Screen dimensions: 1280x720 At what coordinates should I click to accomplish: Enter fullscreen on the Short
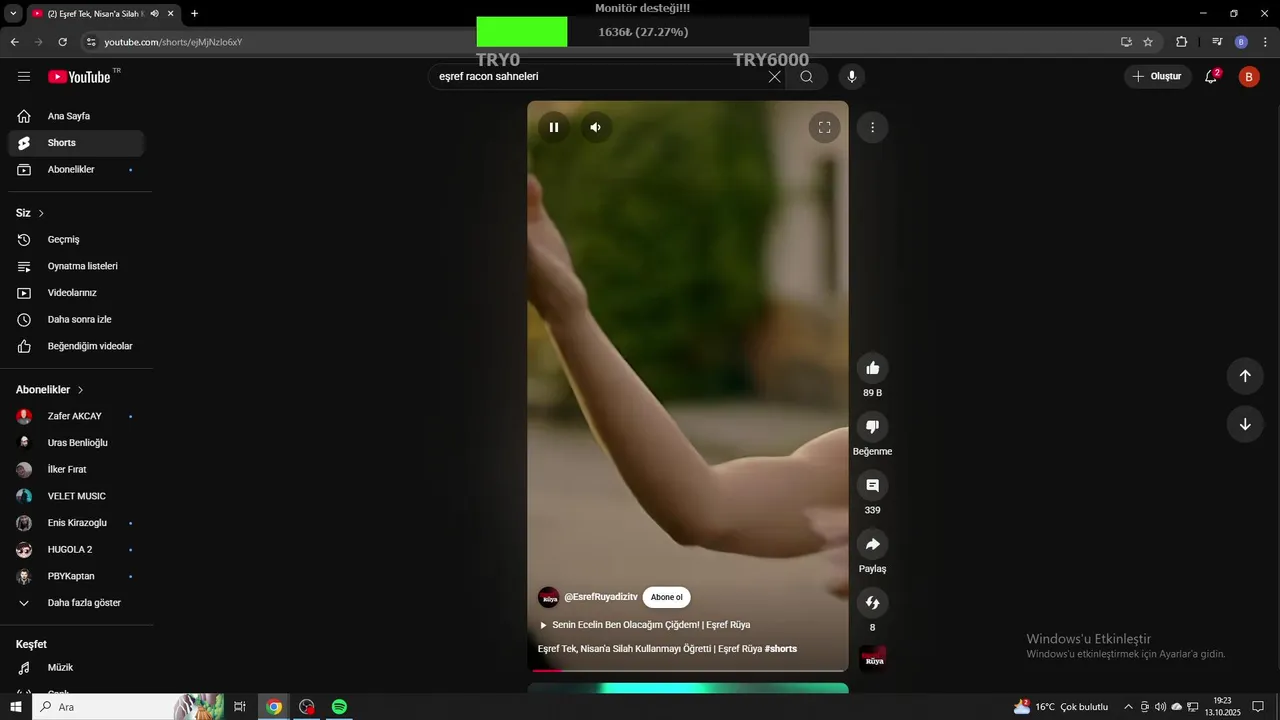[x=825, y=127]
